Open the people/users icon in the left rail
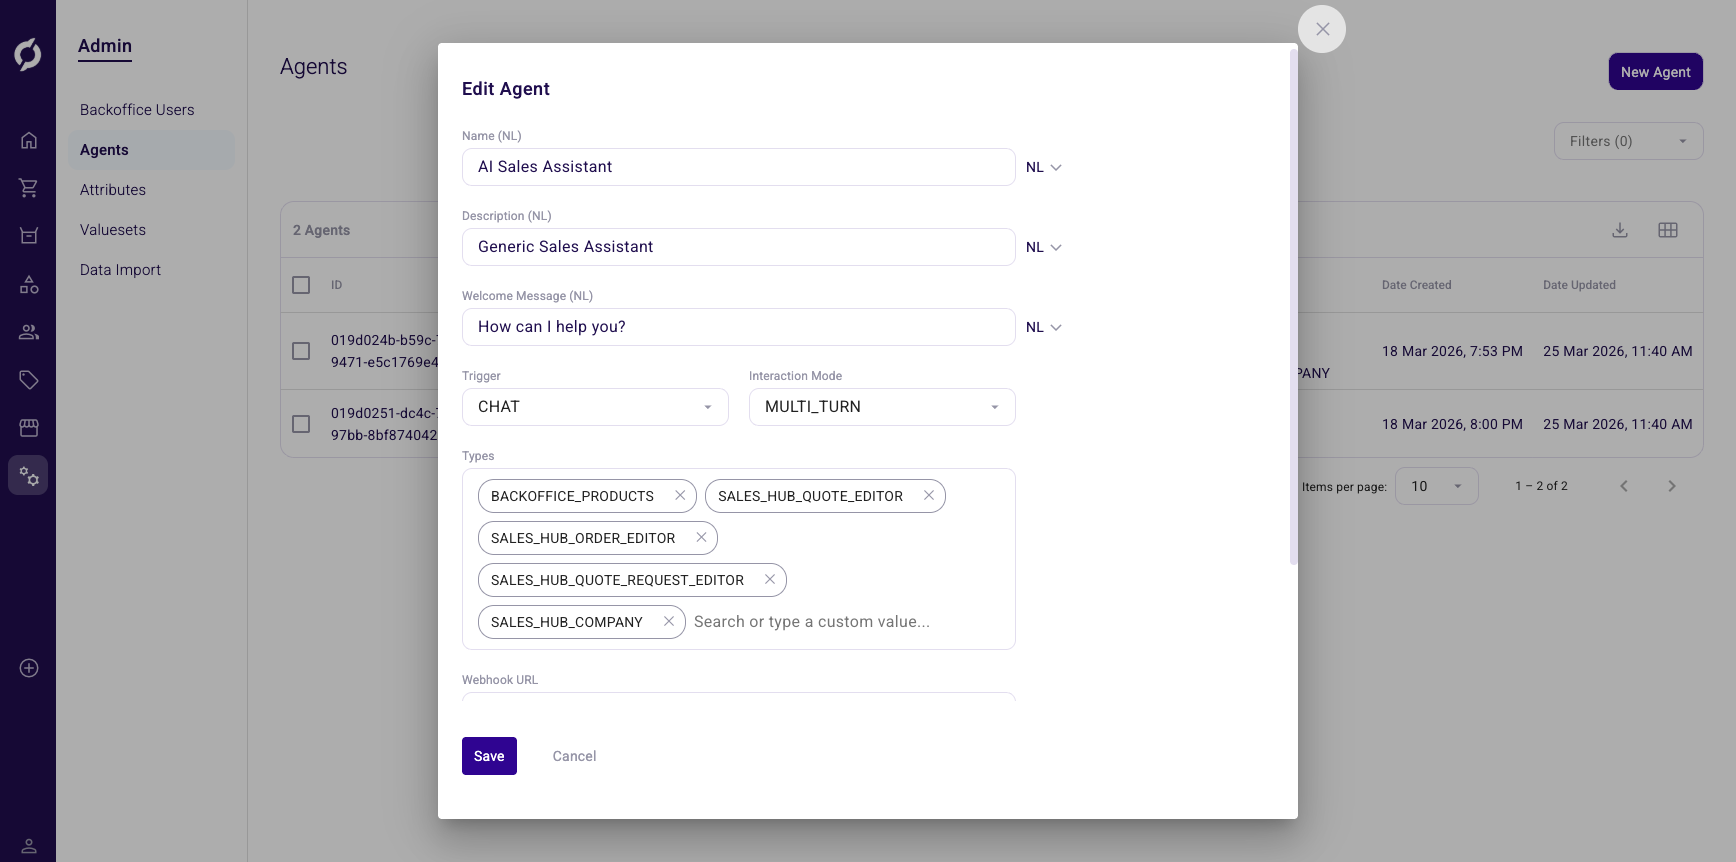1736x862 pixels. pyautogui.click(x=29, y=332)
